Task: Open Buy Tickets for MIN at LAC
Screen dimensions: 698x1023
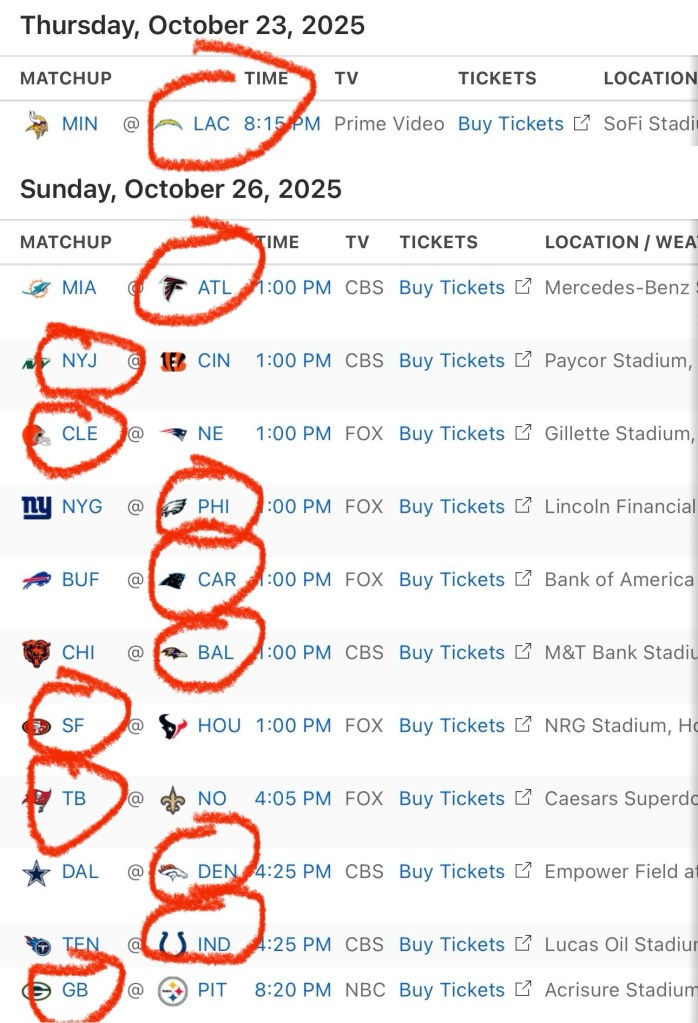Action: 511,124
